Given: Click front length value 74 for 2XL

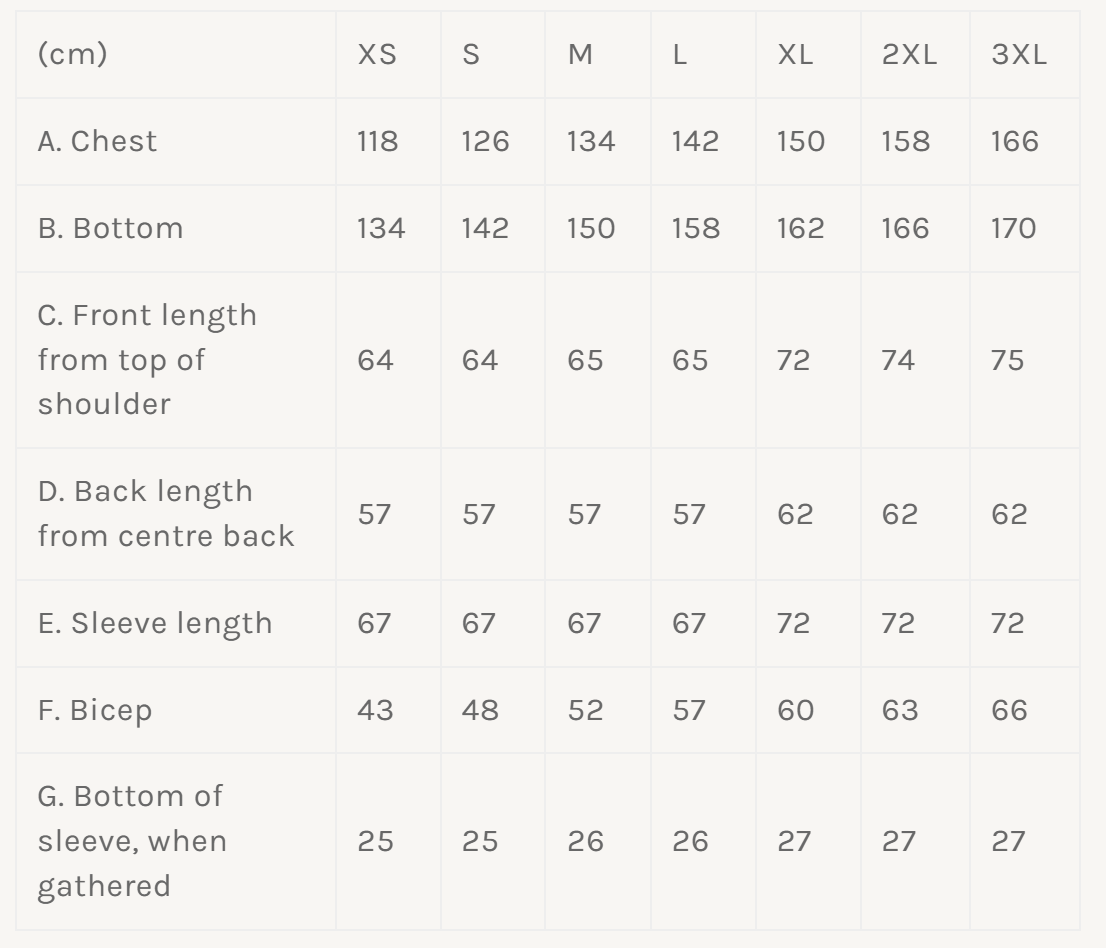Looking at the screenshot, I should (x=898, y=359).
